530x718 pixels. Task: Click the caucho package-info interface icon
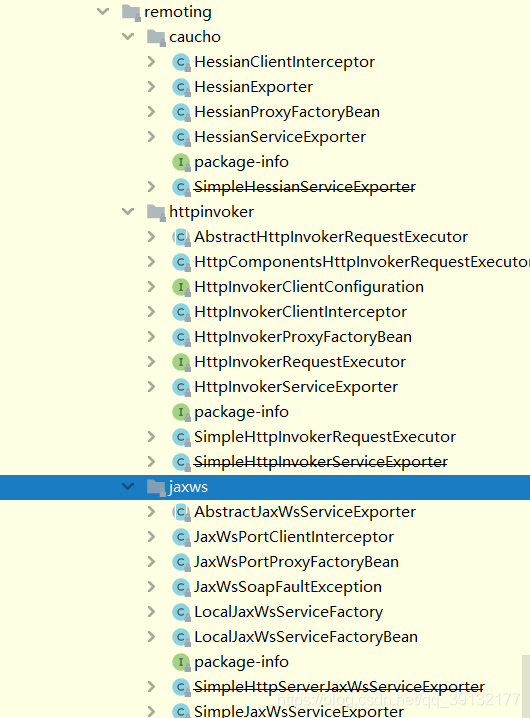pyautogui.click(x=181, y=162)
